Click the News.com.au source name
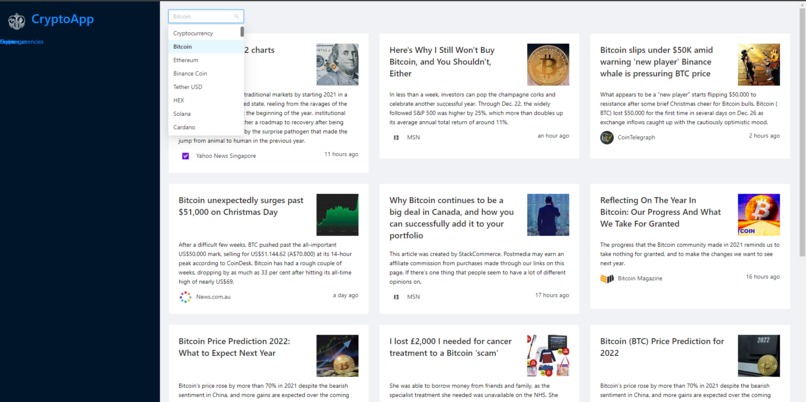 pos(213,297)
